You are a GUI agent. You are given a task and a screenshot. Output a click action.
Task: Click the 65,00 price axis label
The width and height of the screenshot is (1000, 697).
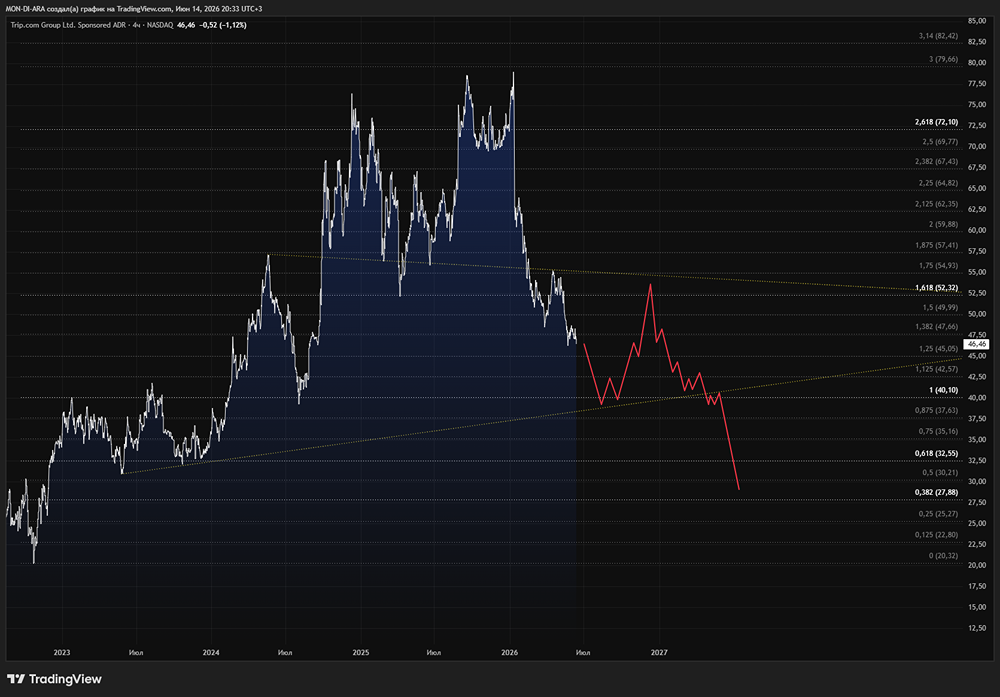point(977,189)
